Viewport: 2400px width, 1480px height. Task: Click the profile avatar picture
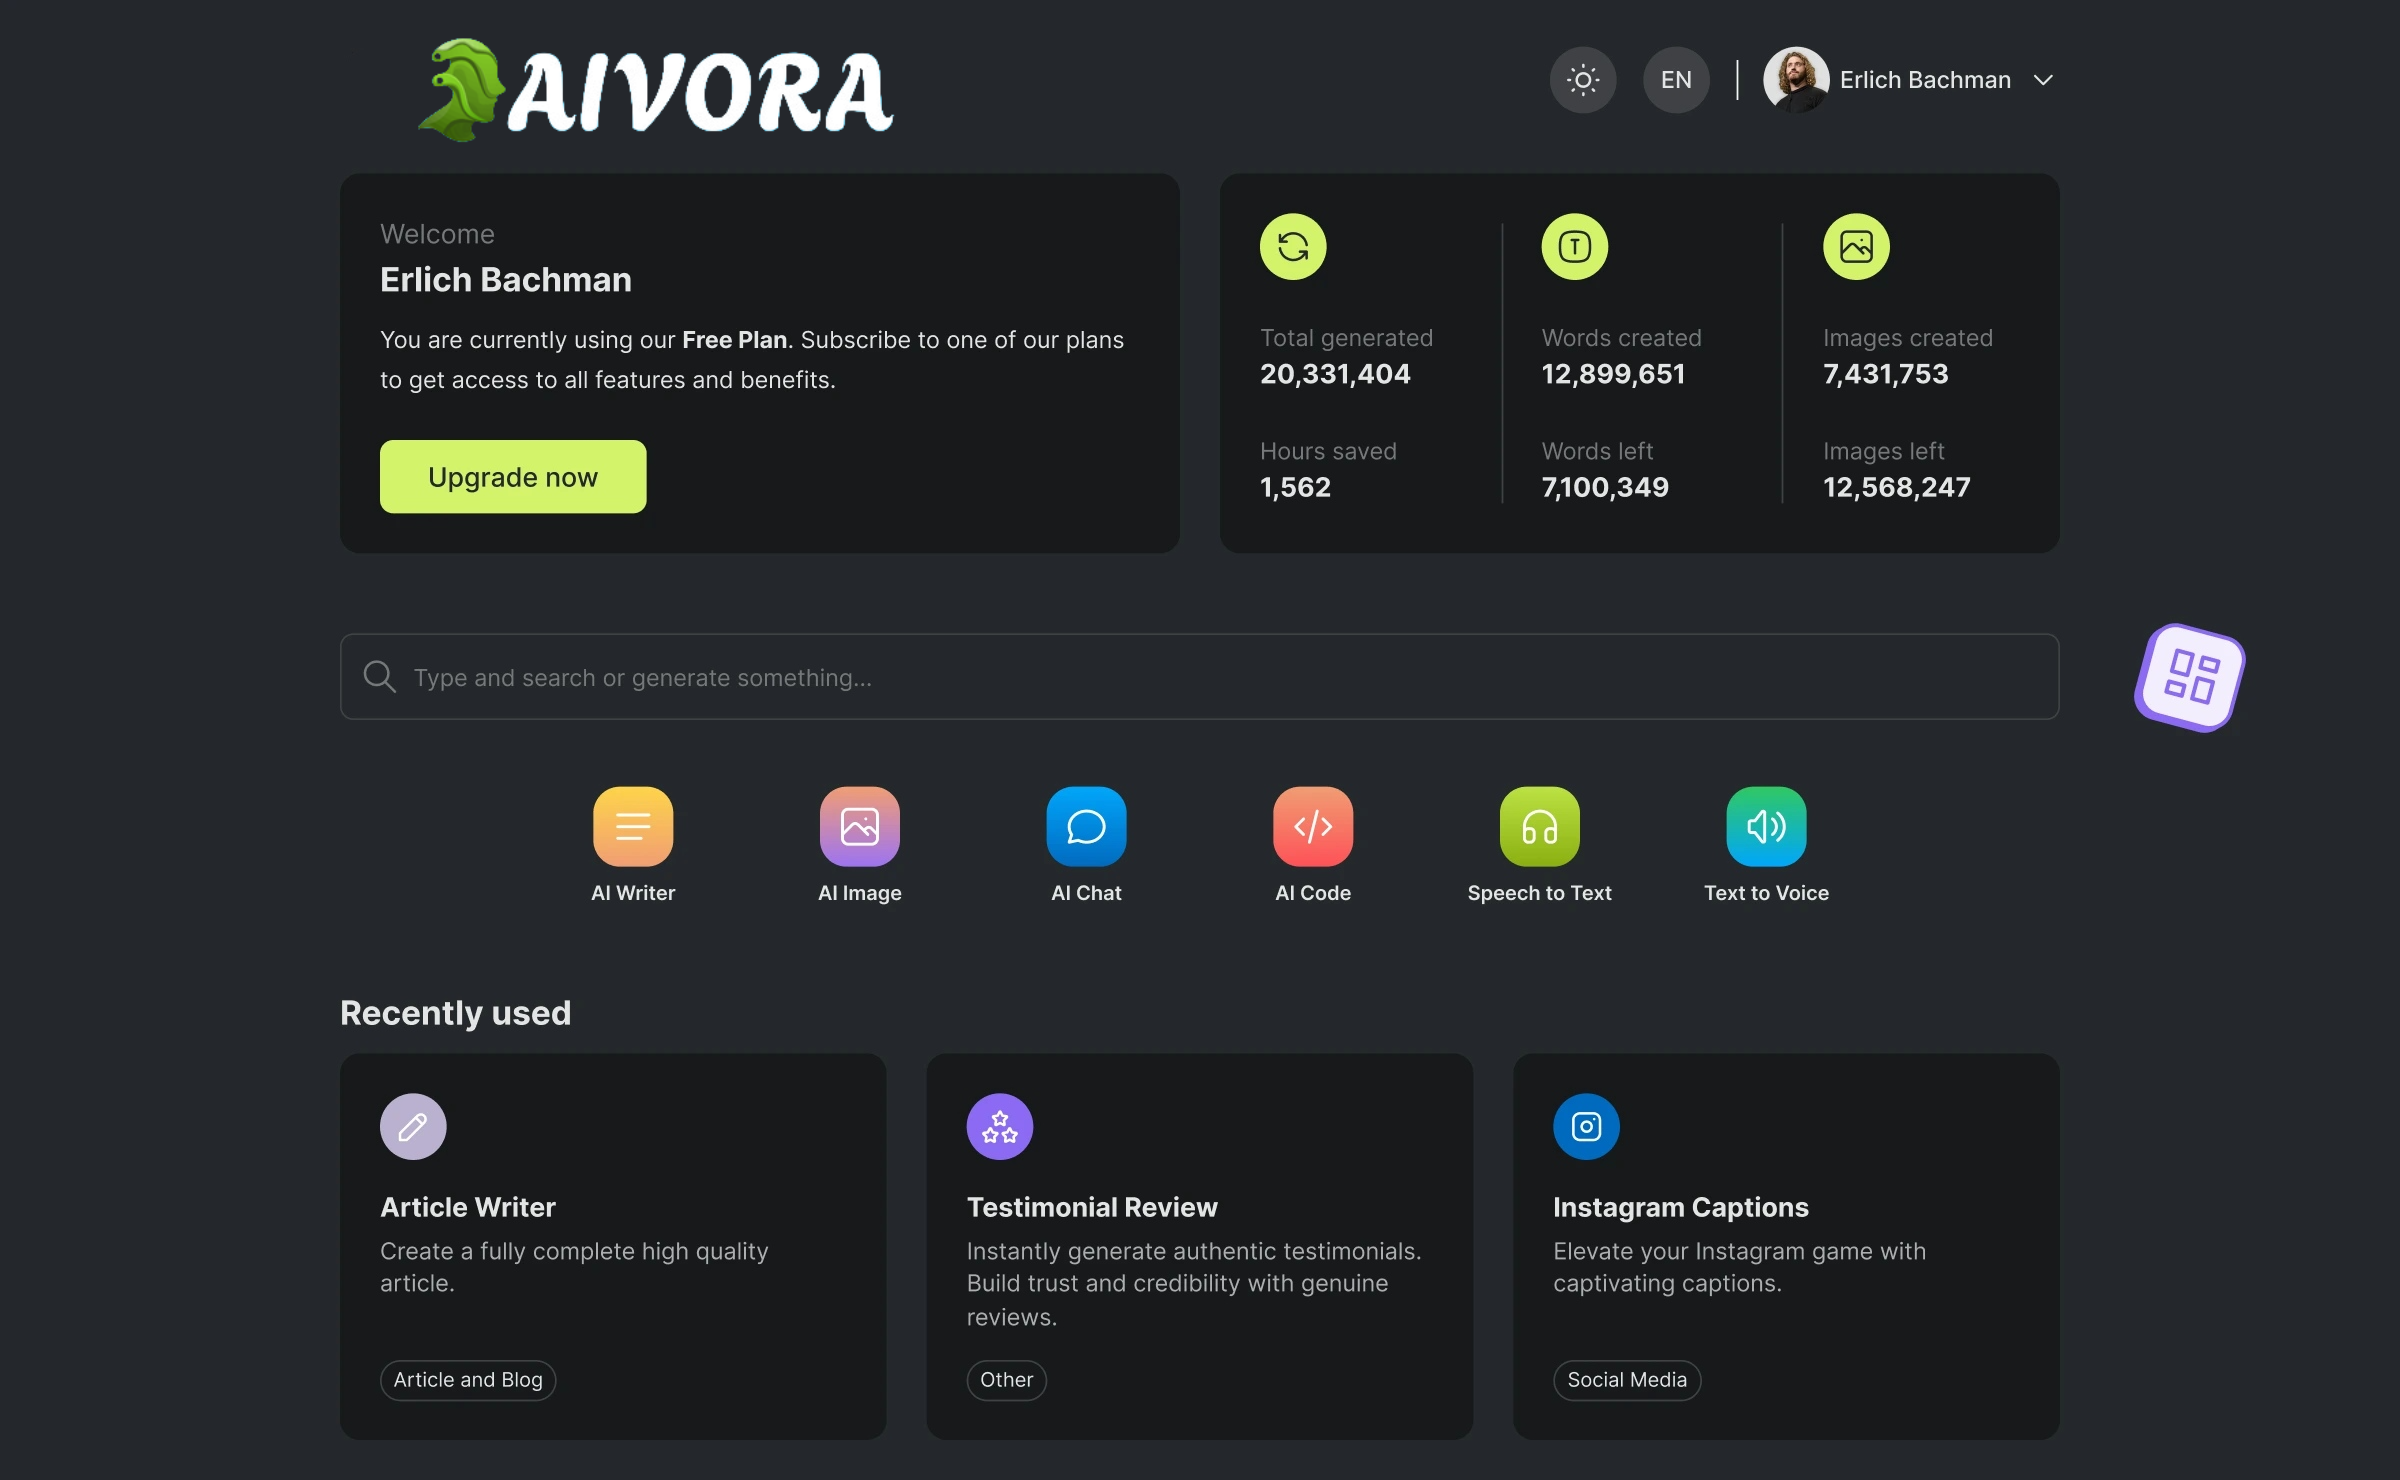click(x=1796, y=79)
